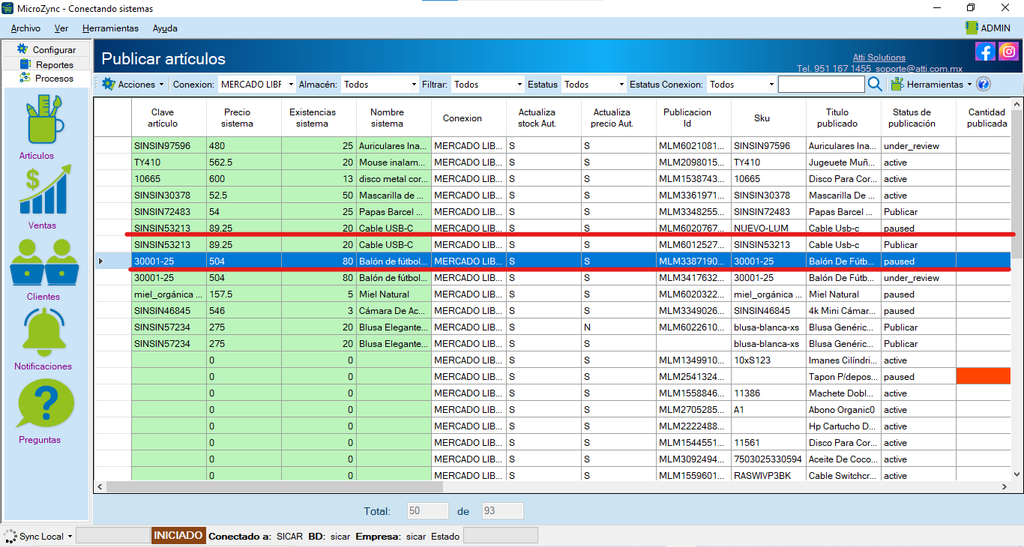Screen dimensions: 1024x547
Task: Click the horizontal scrollbar of the table
Action: (x=274, y=487)
